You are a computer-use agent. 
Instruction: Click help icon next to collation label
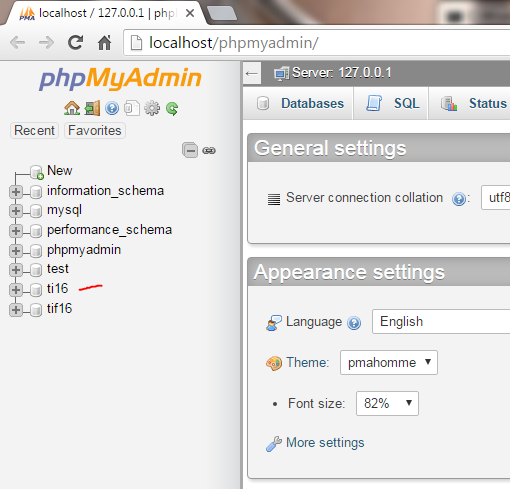coord(459,199)
